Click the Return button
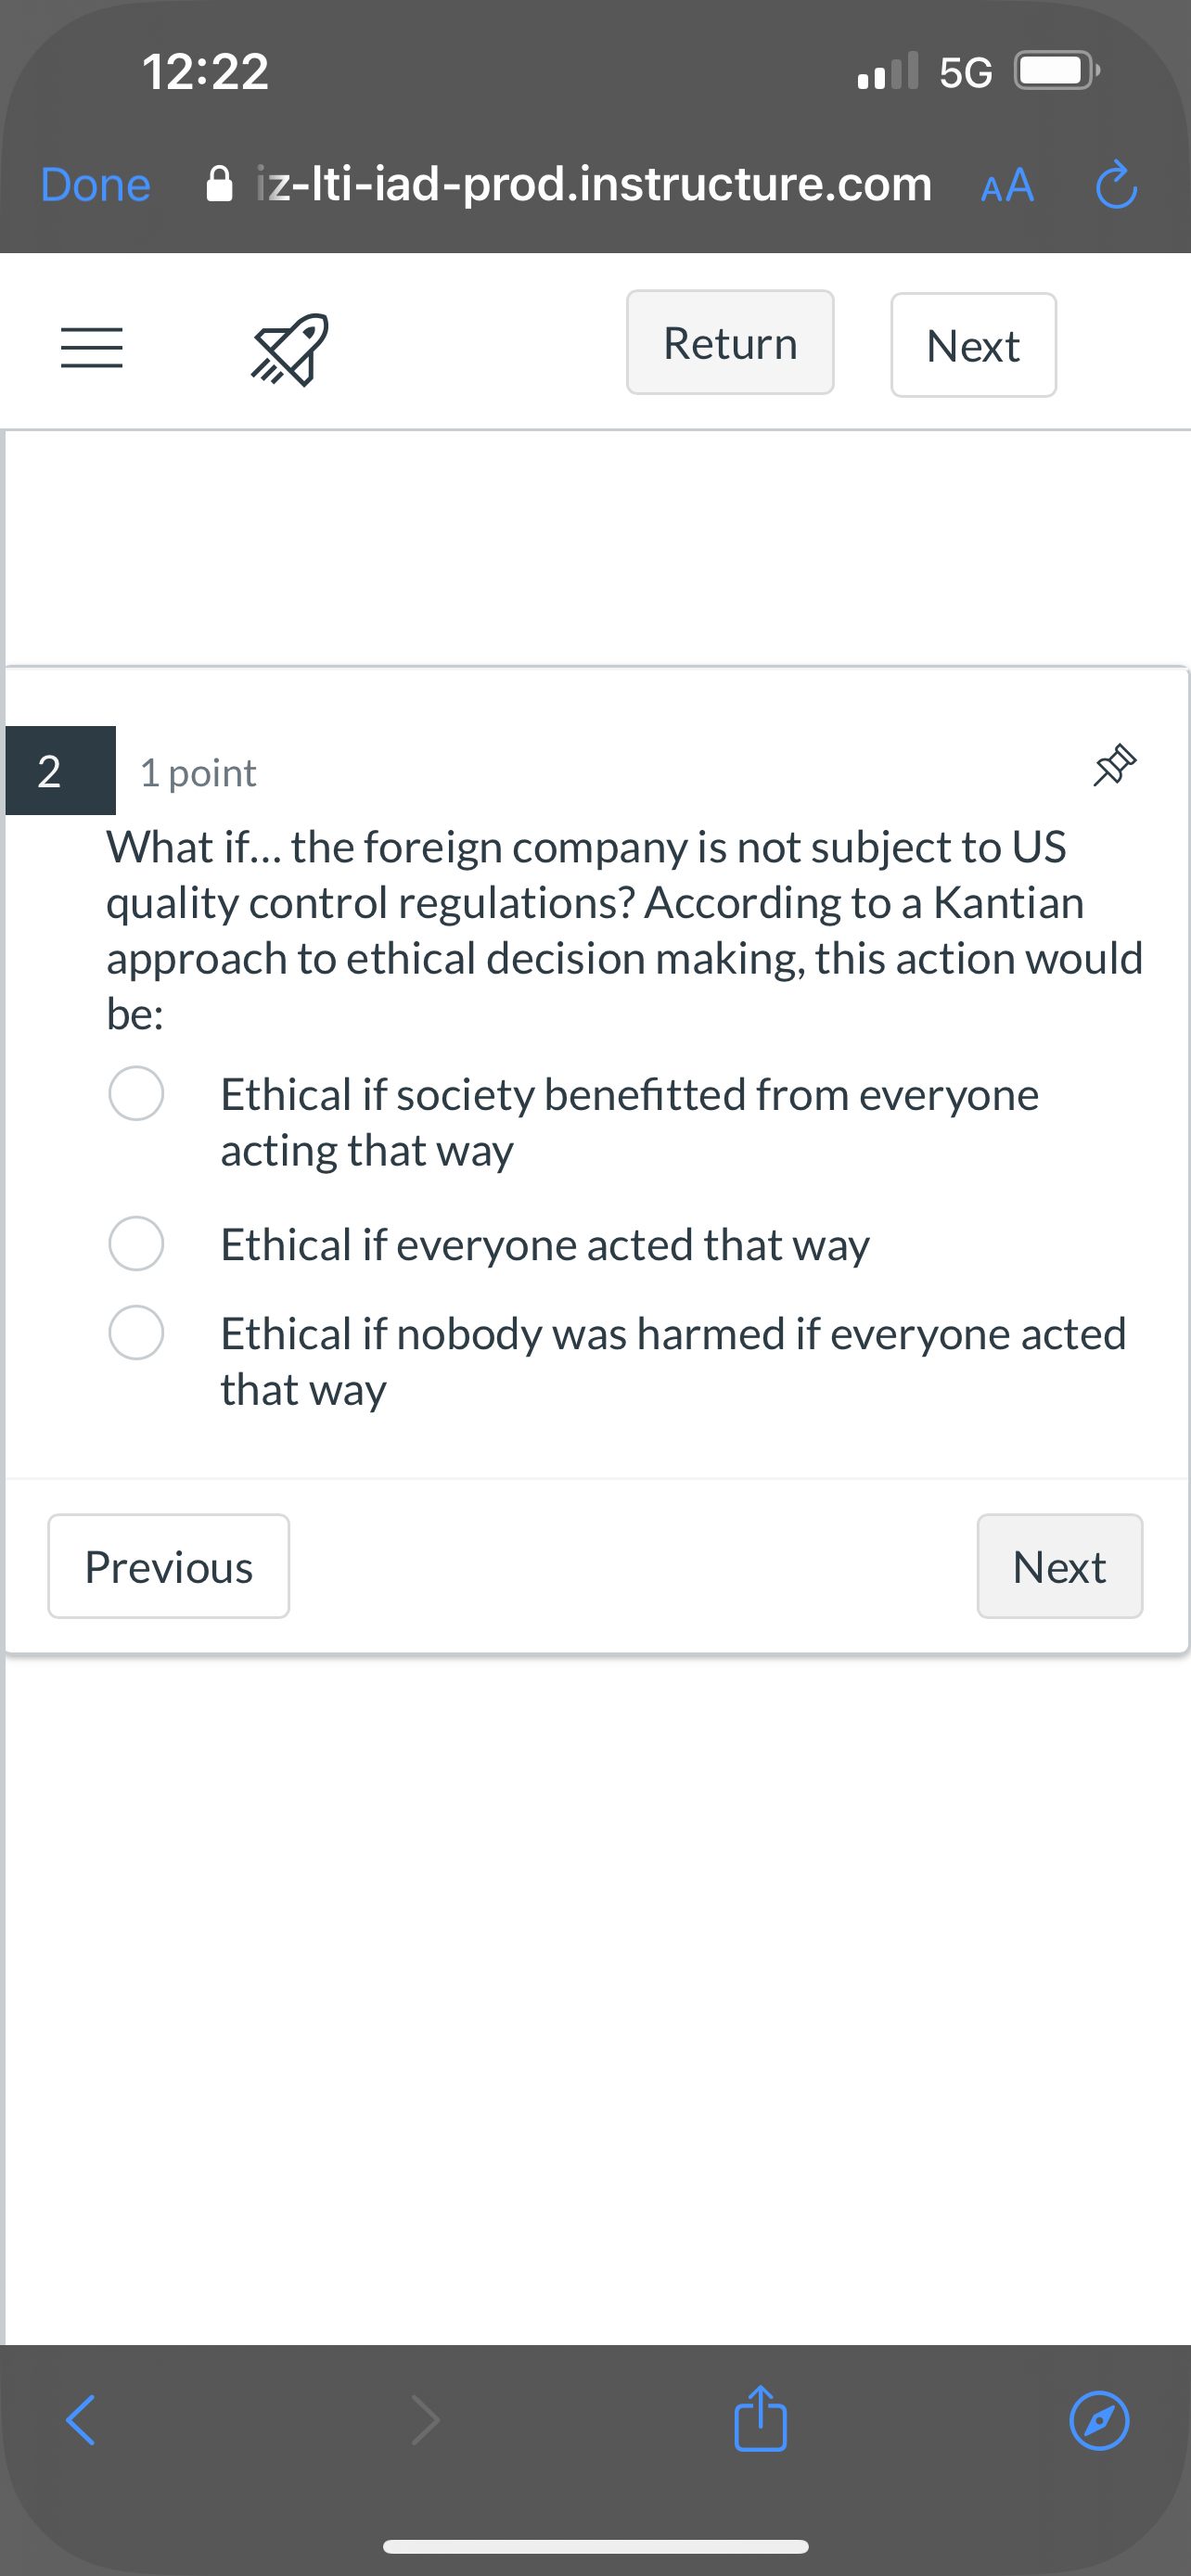1191x2576 pixels. tap(730, 343)
